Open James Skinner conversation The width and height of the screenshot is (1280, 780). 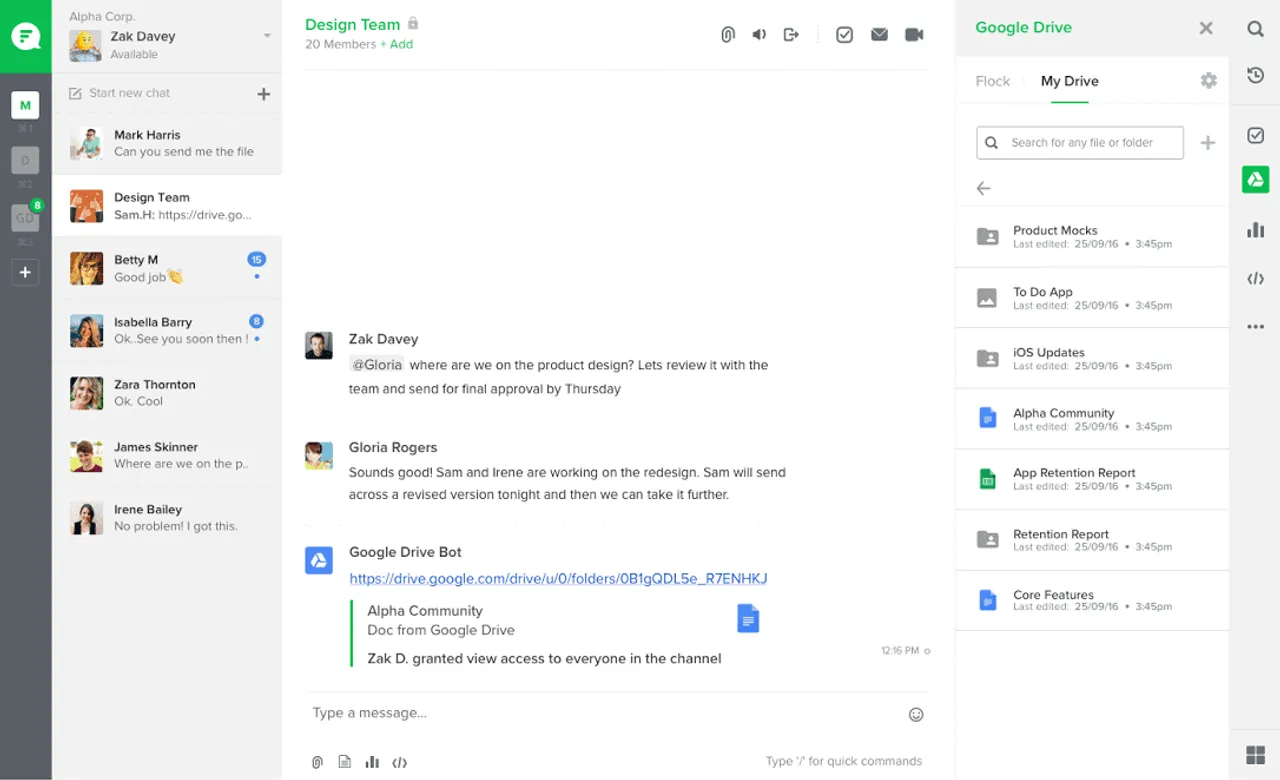(167, 455)
